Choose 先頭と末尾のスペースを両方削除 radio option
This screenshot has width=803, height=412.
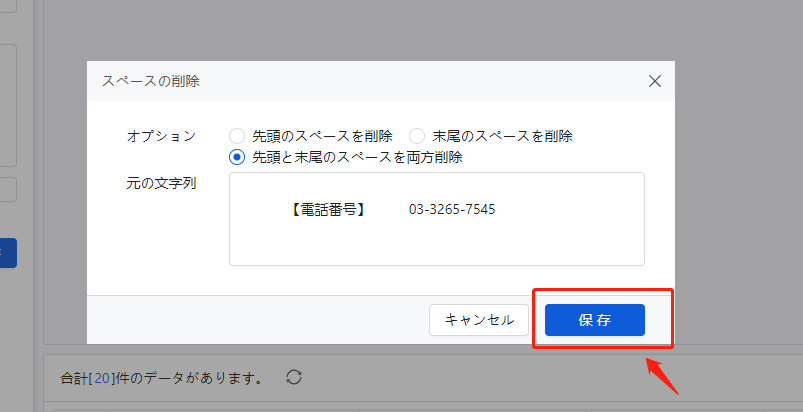[237, 157]
